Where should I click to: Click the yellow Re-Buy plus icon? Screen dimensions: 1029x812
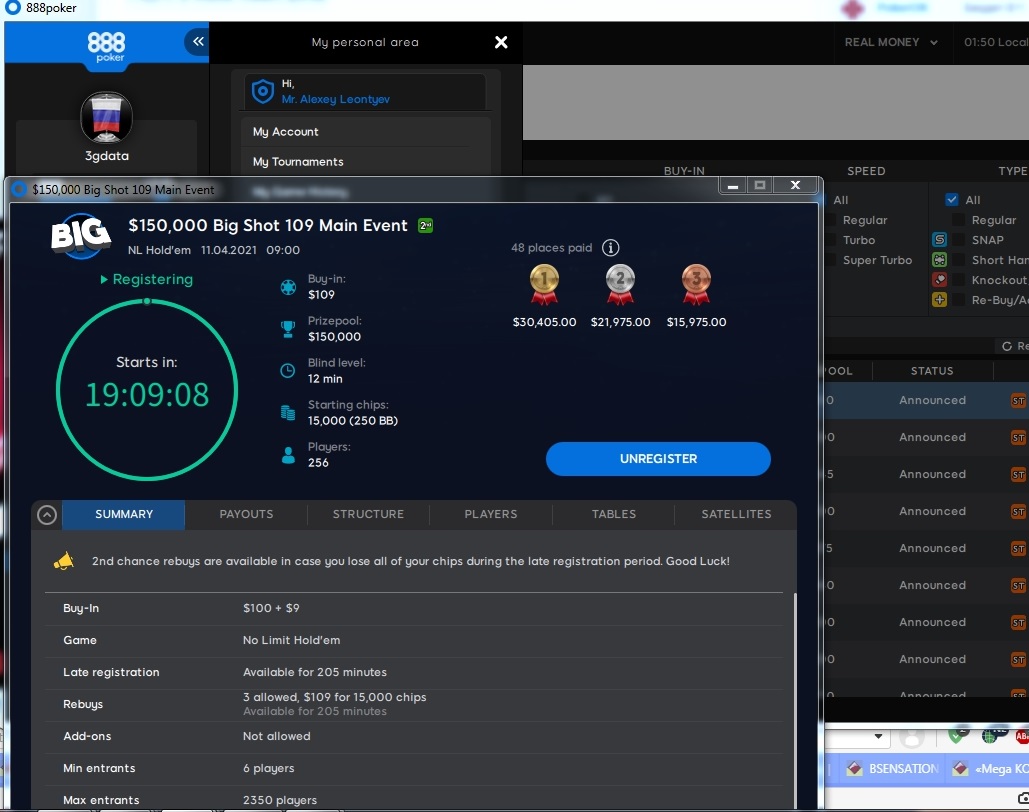[939, 300]
